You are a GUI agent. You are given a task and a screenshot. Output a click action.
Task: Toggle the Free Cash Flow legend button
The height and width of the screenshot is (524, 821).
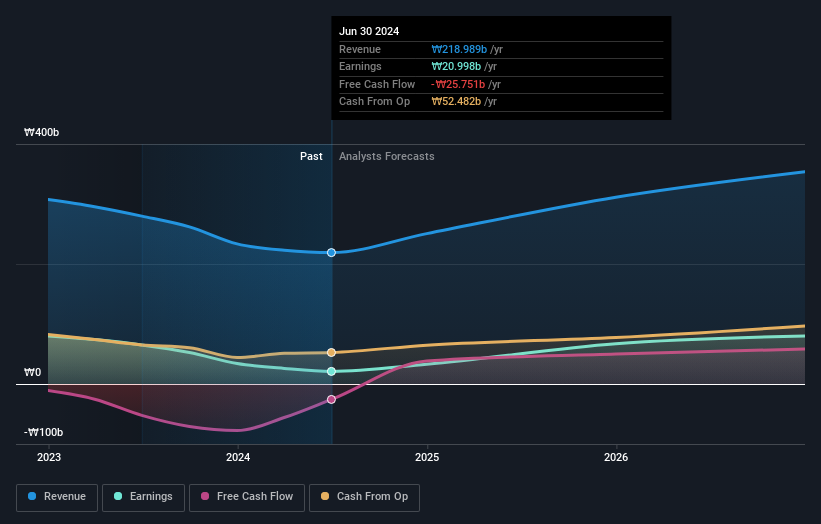click(x=247, y=497)
